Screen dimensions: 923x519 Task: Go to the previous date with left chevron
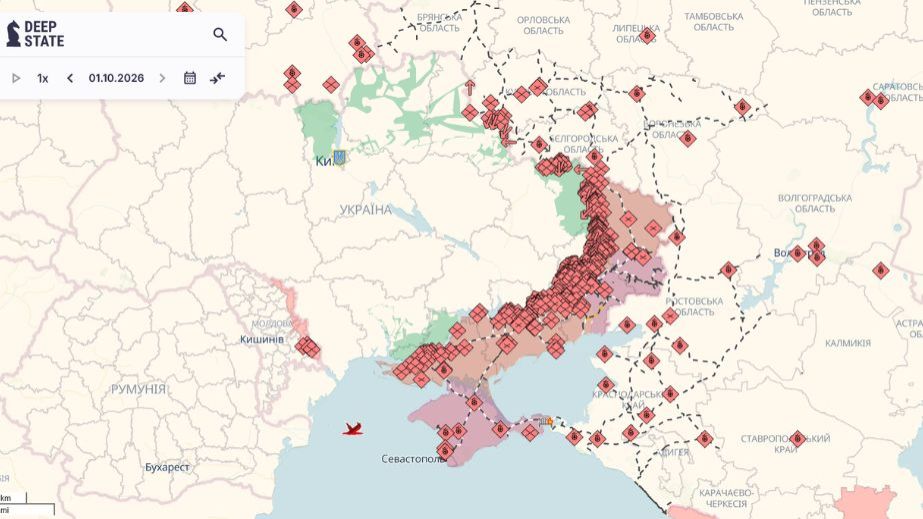[70, 78]
